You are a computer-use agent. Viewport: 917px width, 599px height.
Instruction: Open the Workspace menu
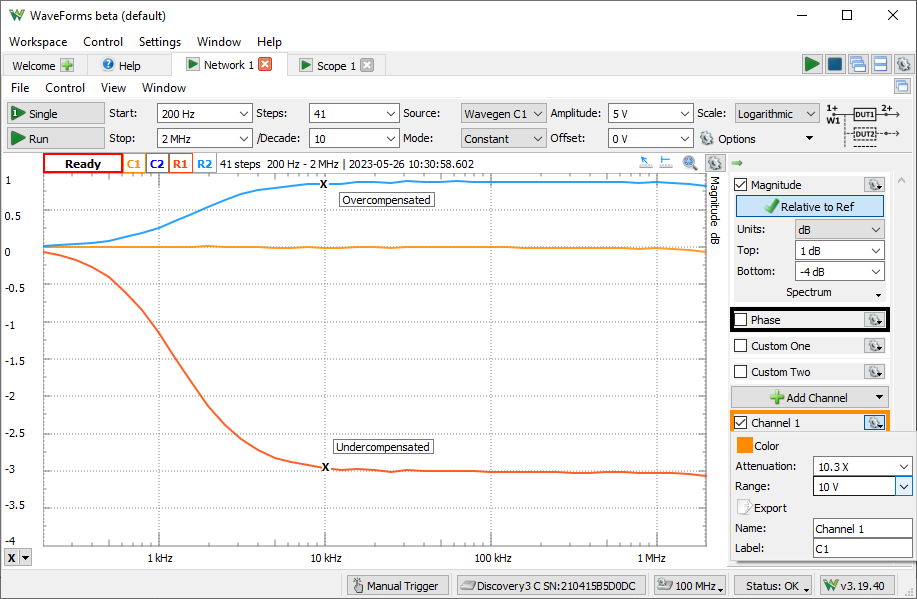(38, 42)
